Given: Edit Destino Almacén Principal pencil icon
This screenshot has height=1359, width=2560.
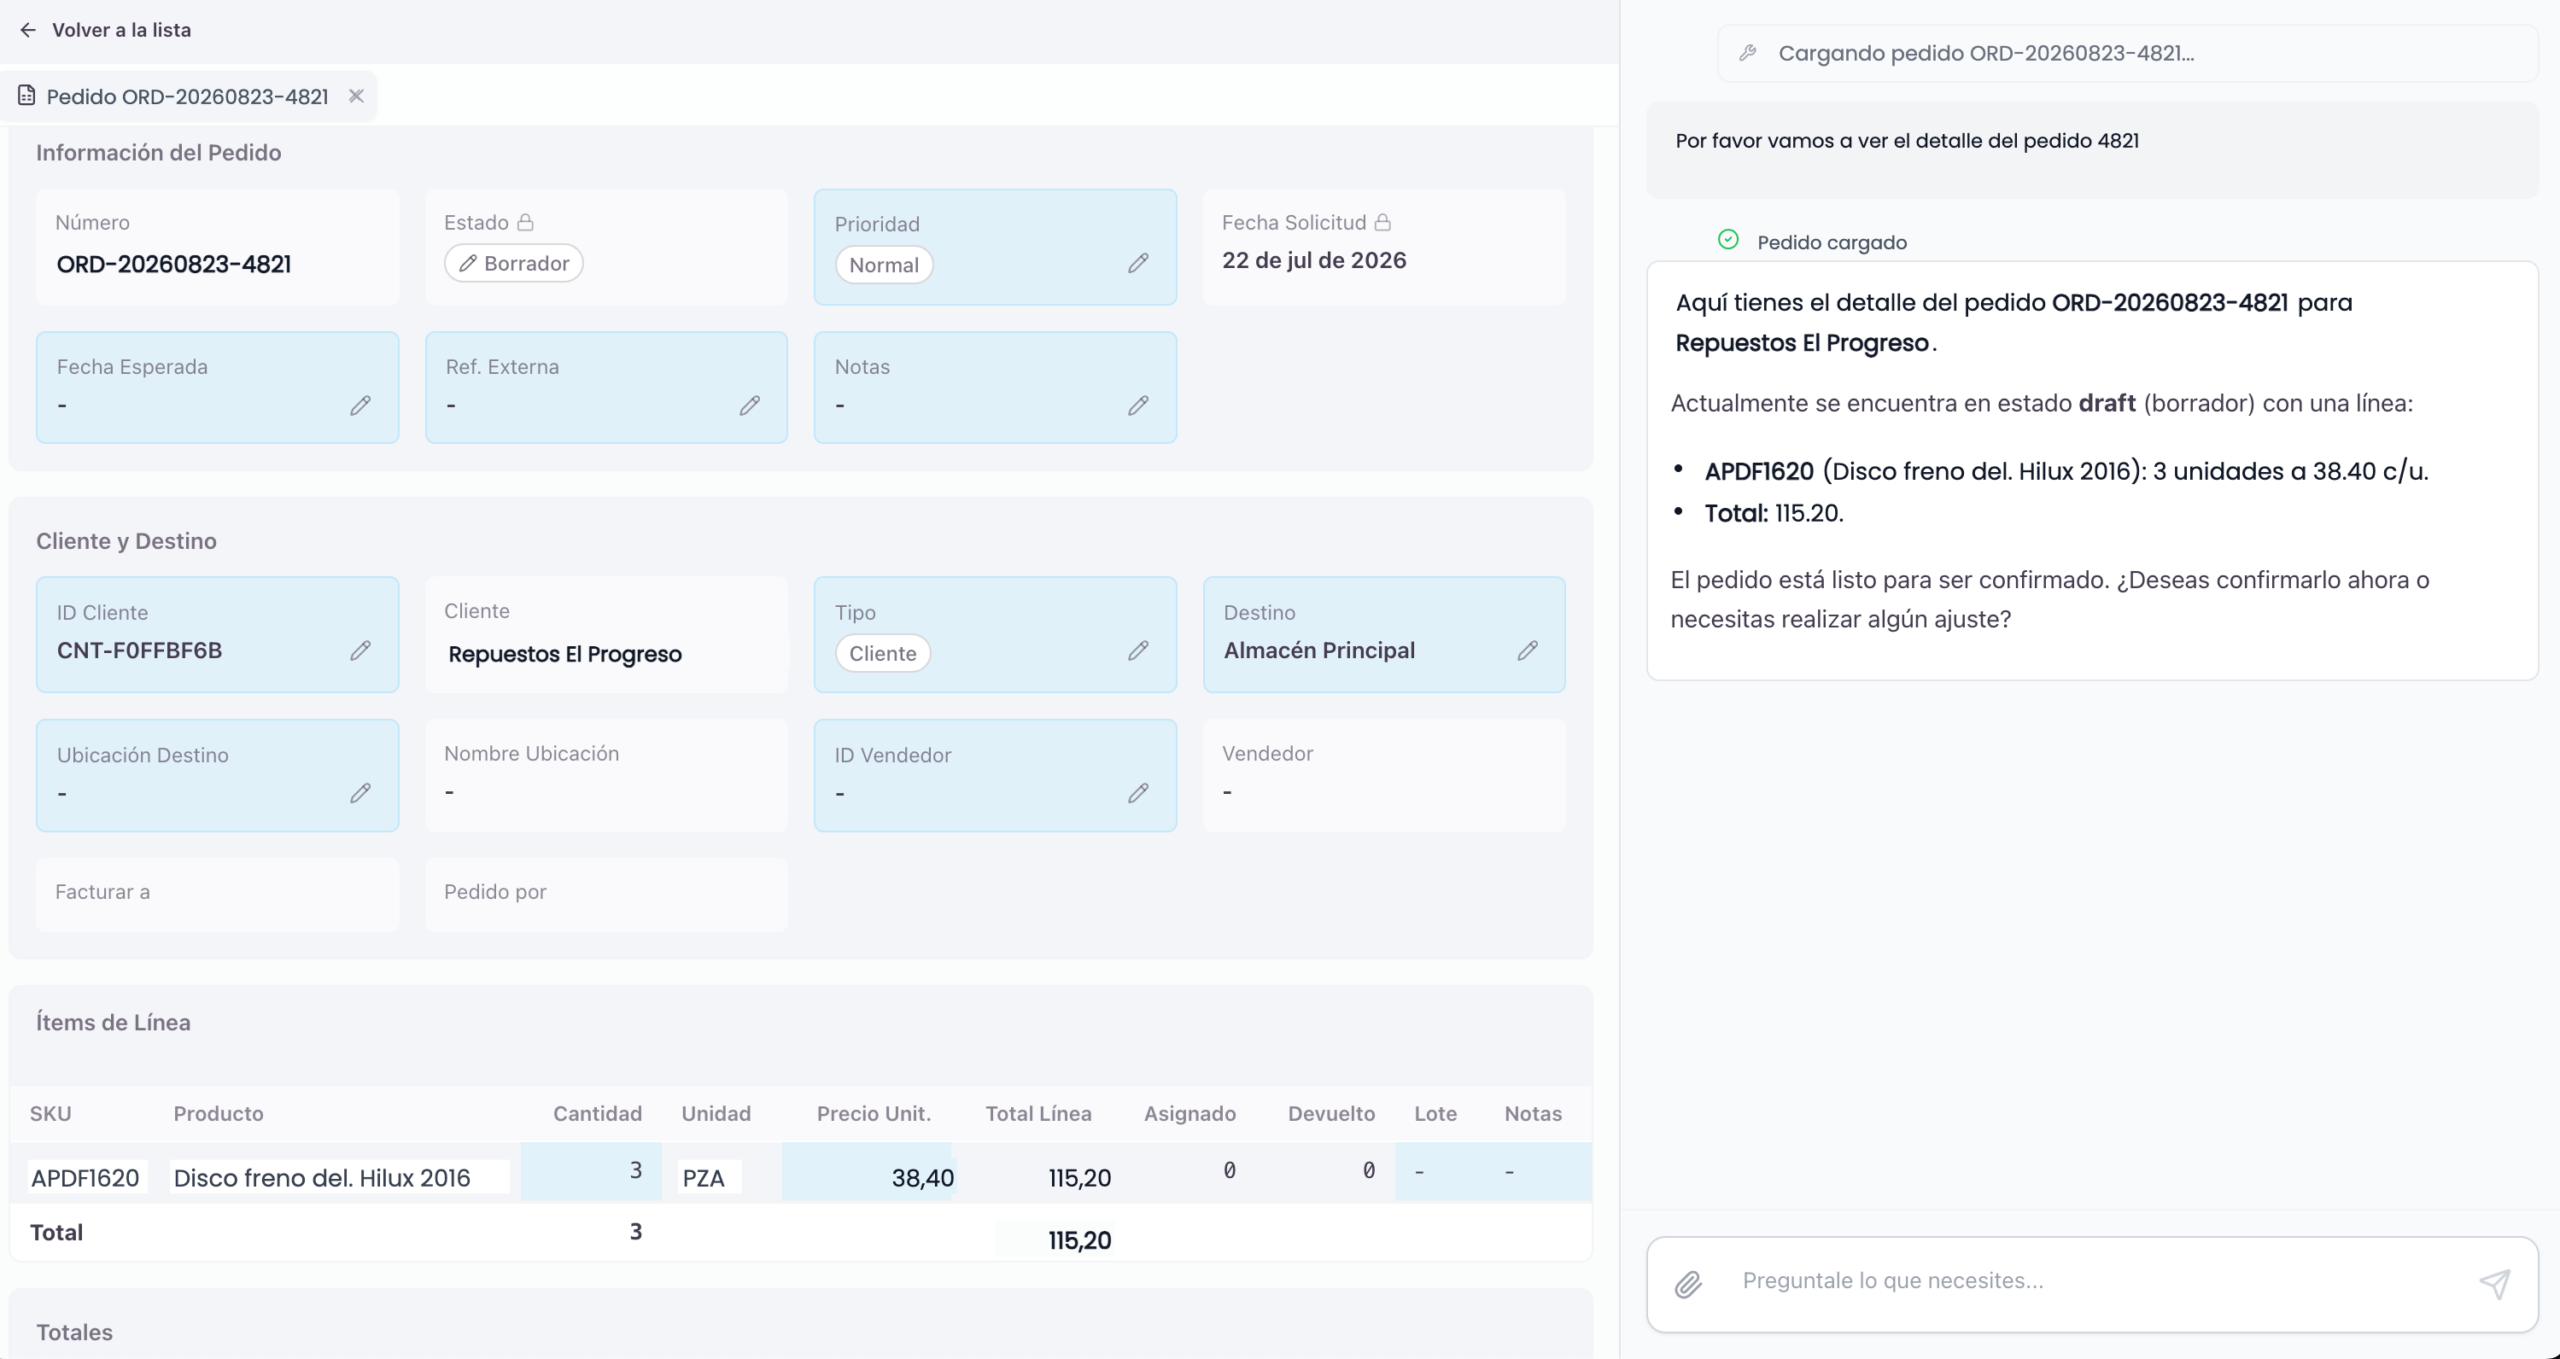Looking at the screenshot, I should click(x=1527, y=650).
